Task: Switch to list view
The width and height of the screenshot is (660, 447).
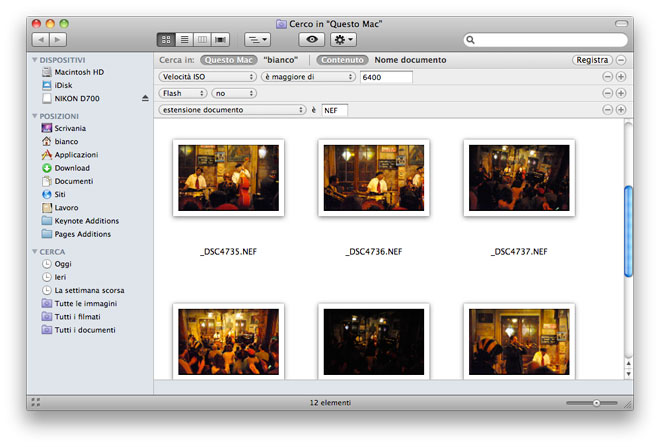Action: (x=184, y=40)
